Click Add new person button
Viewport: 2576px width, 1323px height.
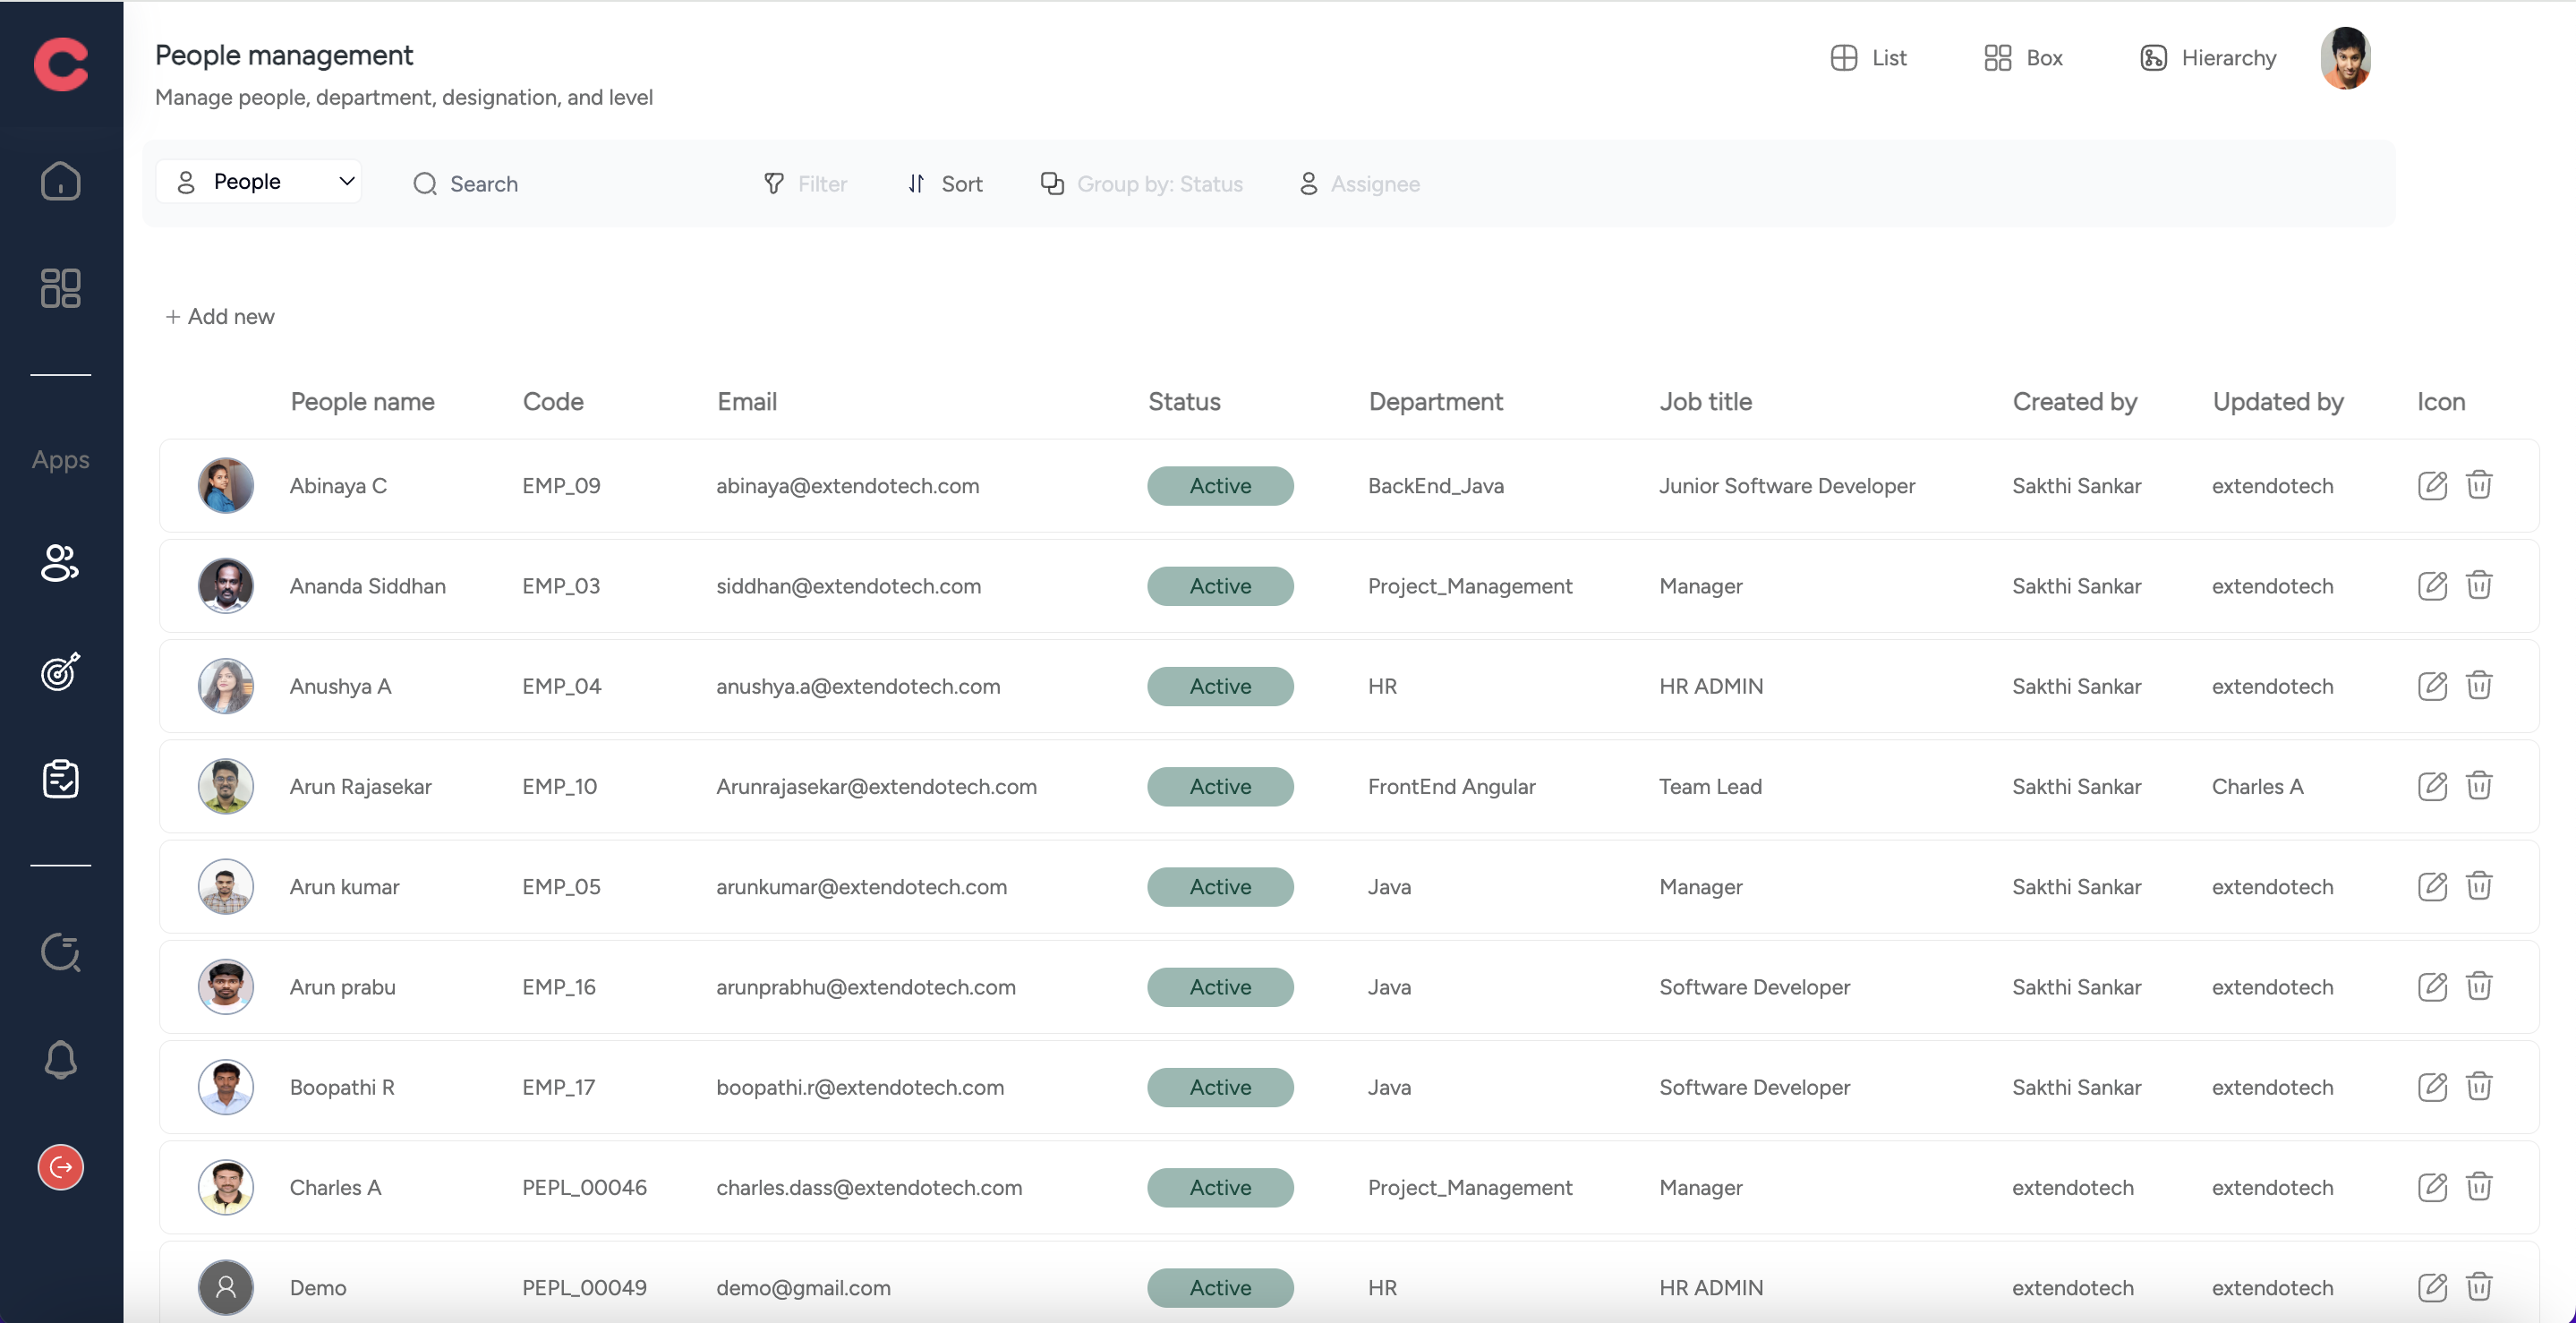[219, 316]
